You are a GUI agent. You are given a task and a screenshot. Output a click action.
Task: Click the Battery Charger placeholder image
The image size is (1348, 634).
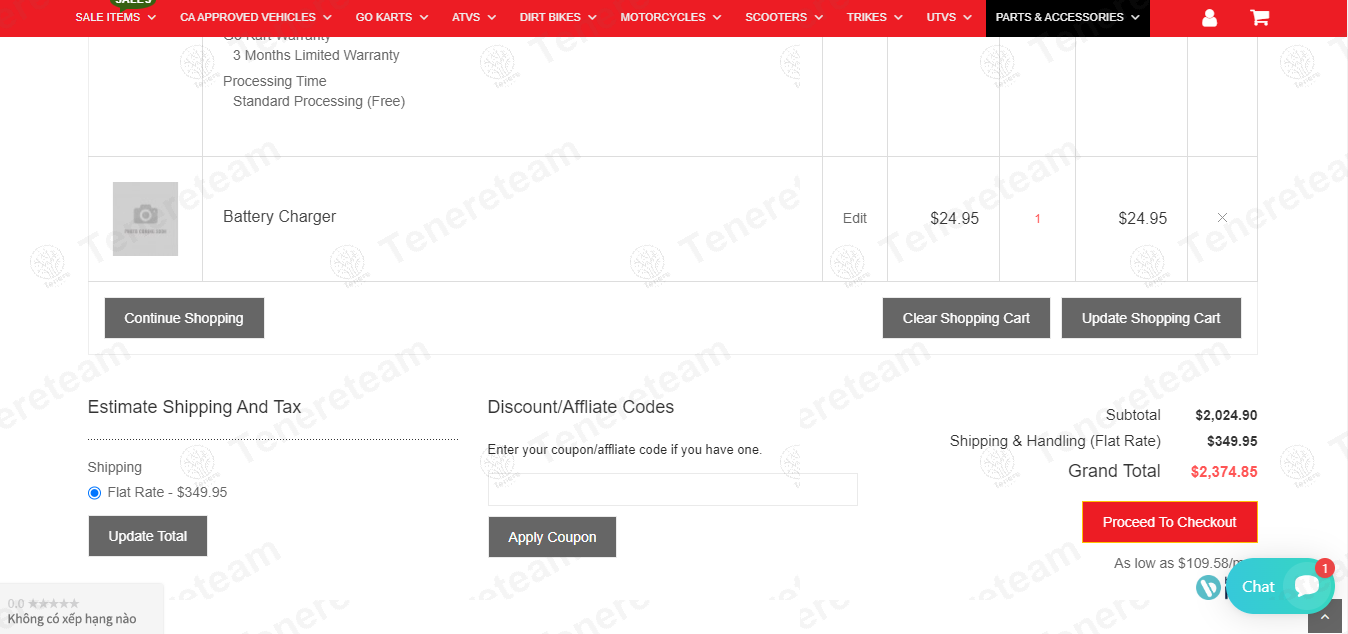coord(145,219)
